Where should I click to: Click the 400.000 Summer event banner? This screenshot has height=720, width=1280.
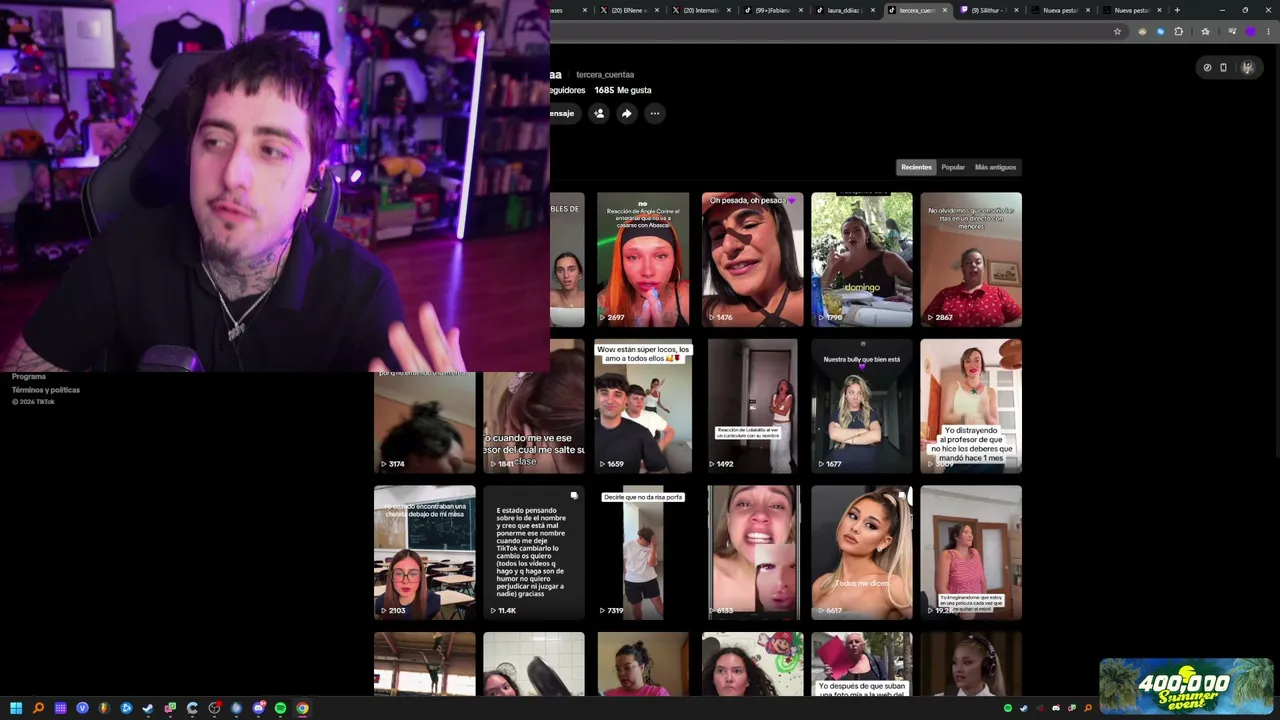(1186, 686)
